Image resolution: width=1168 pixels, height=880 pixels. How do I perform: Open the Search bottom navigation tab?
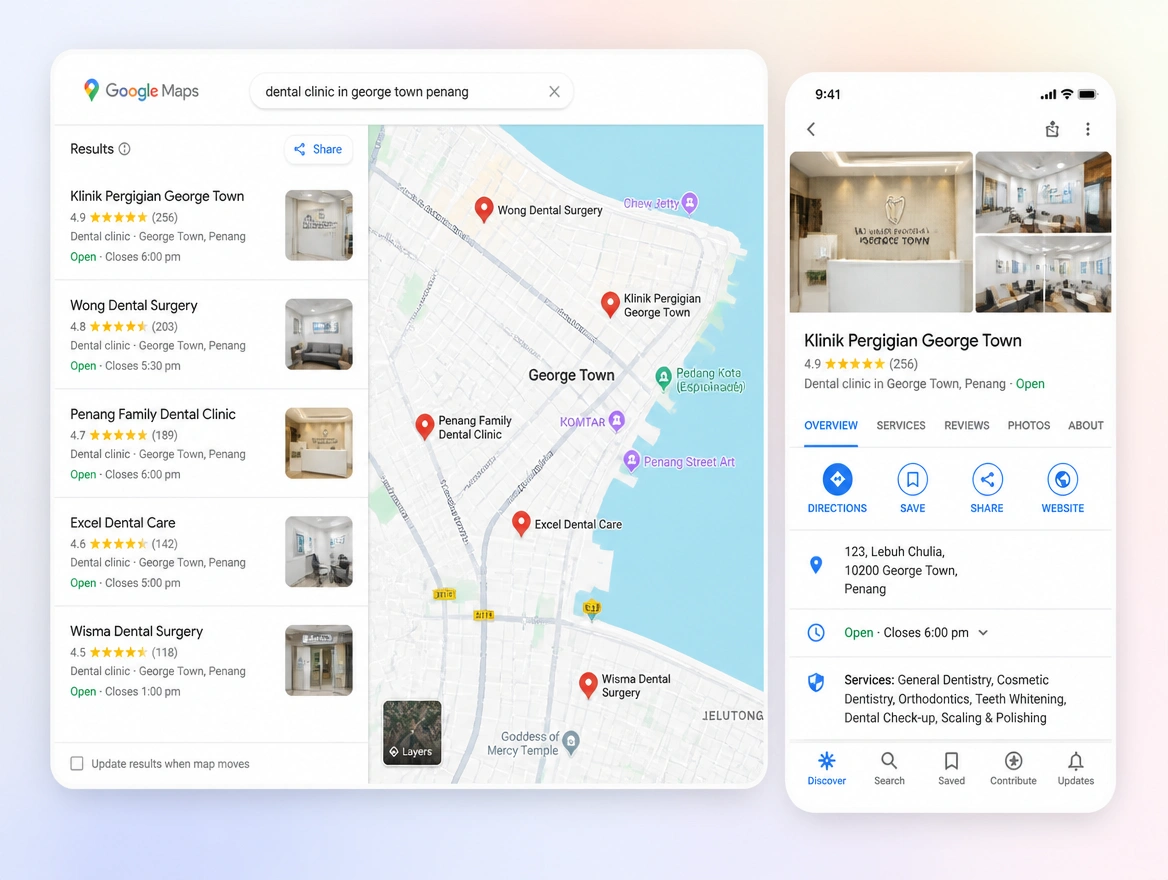pos(889,768)
